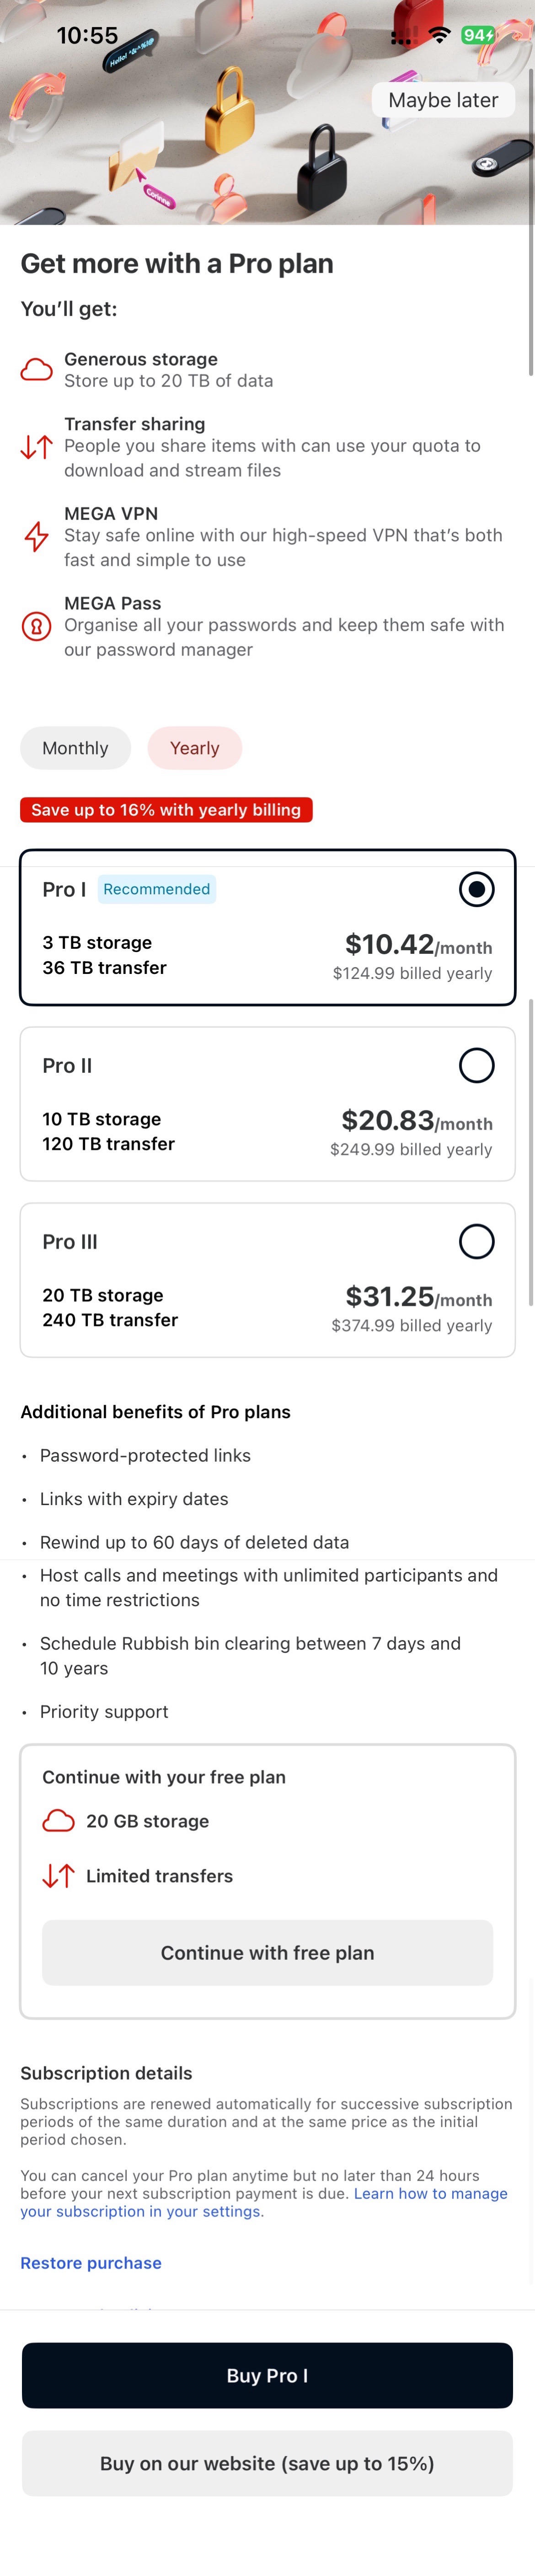Tap the Transfer sharing arrows icon
Viewport: 535px width, 2576px height.
click(37, 447)
